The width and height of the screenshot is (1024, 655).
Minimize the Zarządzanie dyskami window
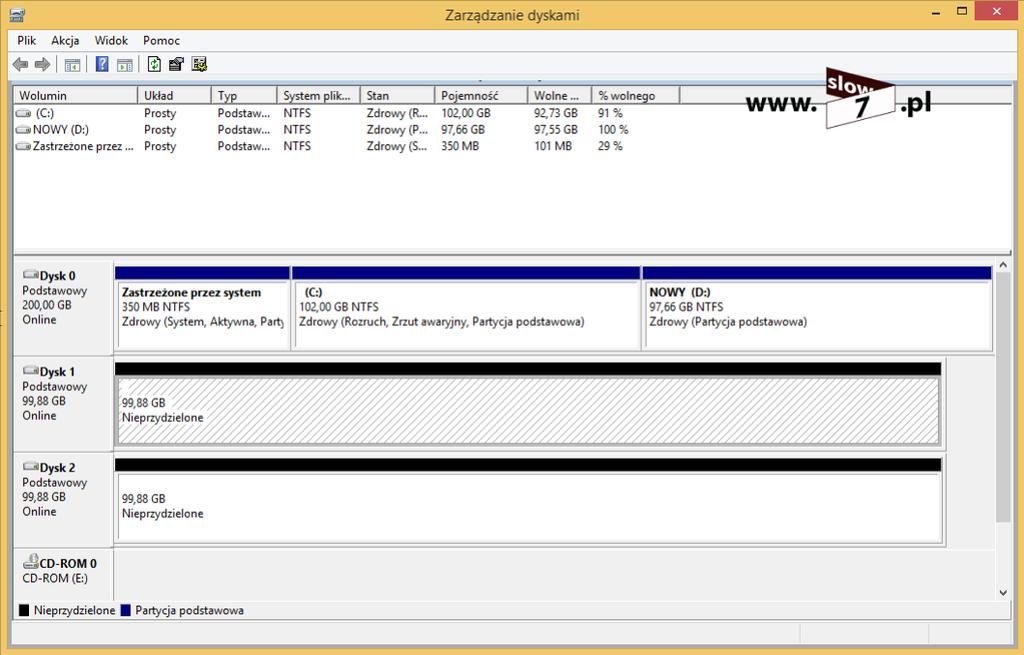pos(936,11)
